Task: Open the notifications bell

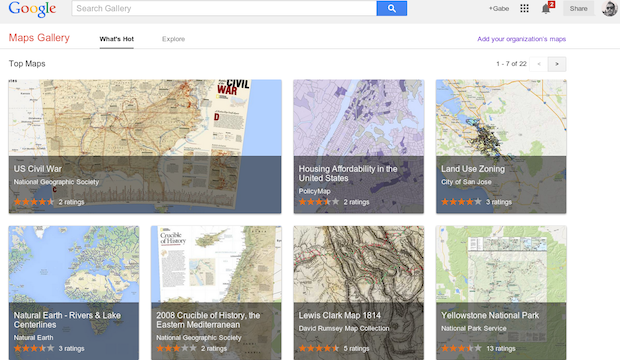Action: click(547, 8)
